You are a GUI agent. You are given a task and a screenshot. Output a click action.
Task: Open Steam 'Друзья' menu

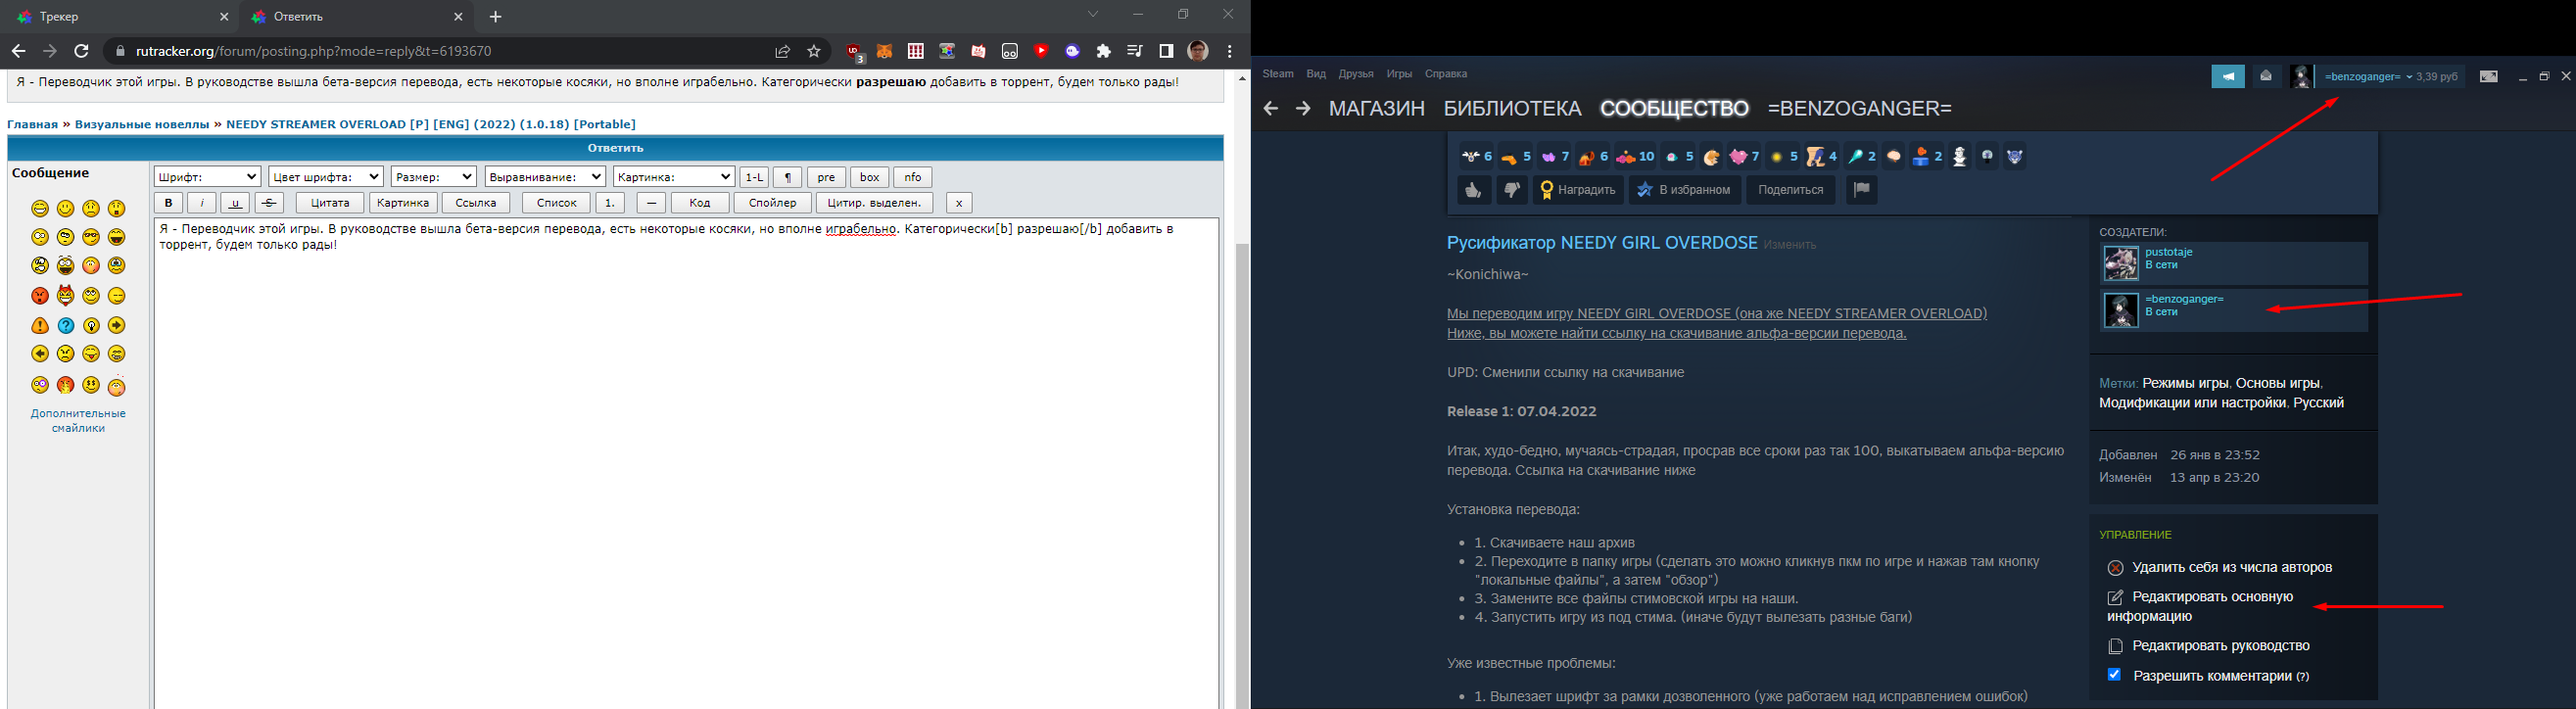[x=1356, y=74]
